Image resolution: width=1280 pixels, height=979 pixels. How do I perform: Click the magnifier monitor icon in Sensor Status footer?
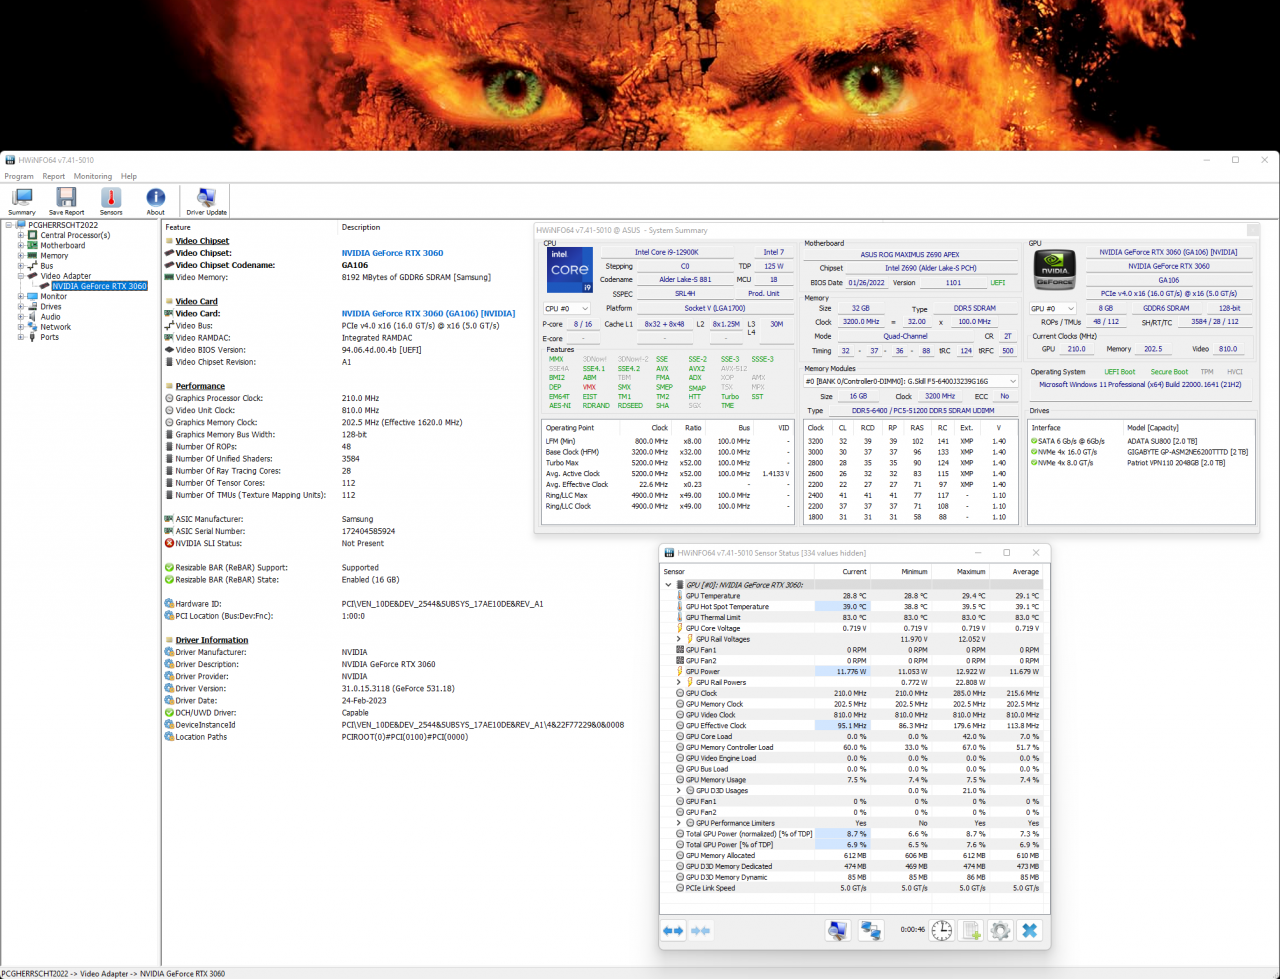(838, 930)
